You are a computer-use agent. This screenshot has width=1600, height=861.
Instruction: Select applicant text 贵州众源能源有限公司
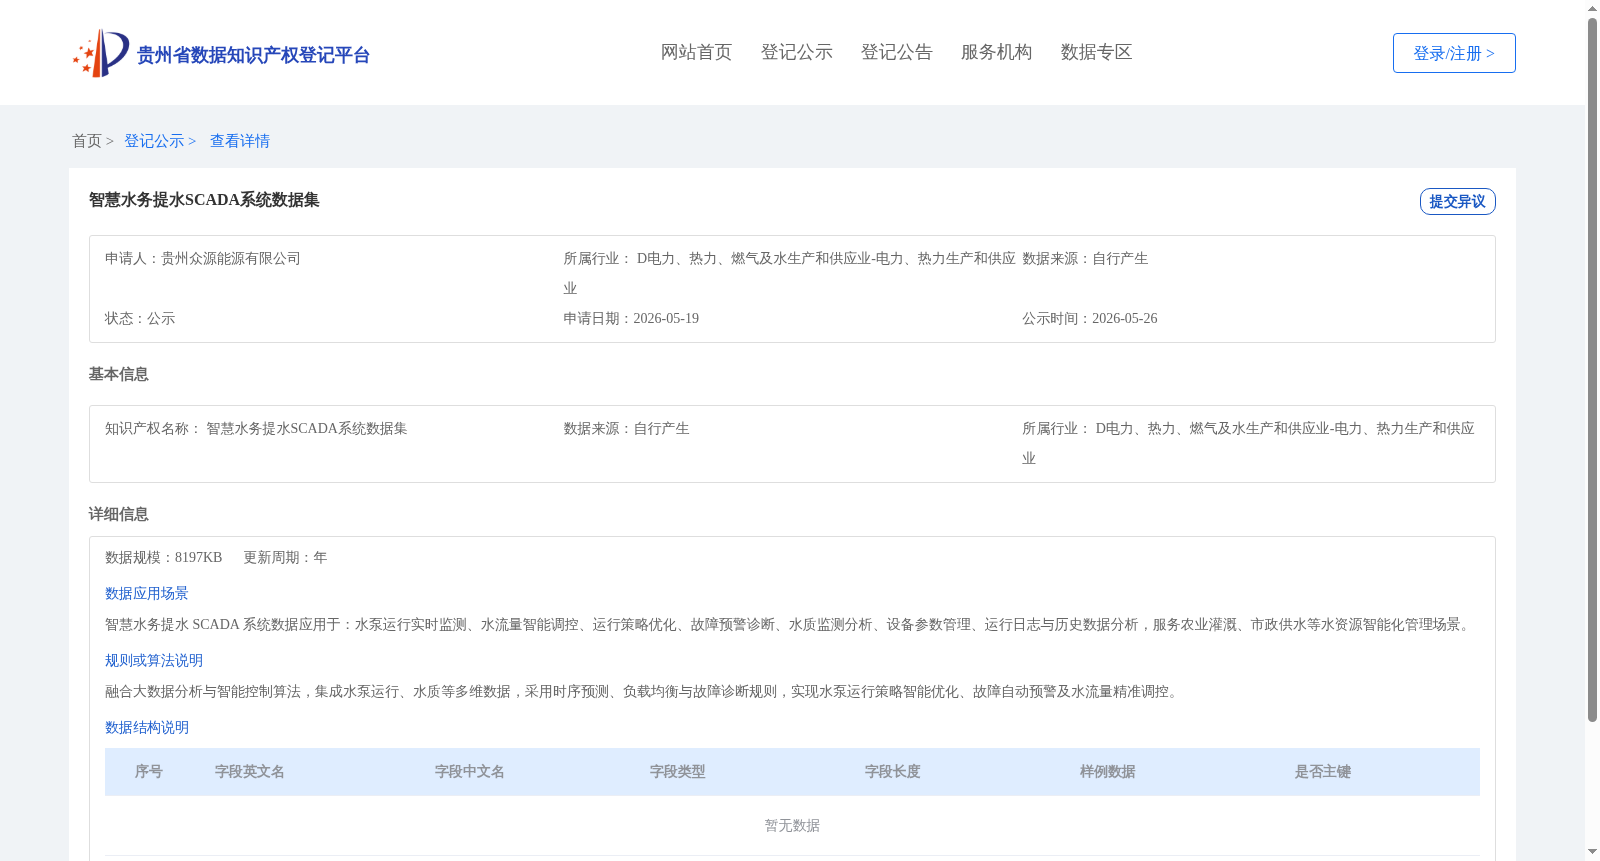pyautogui.click(x=231, y=258)
